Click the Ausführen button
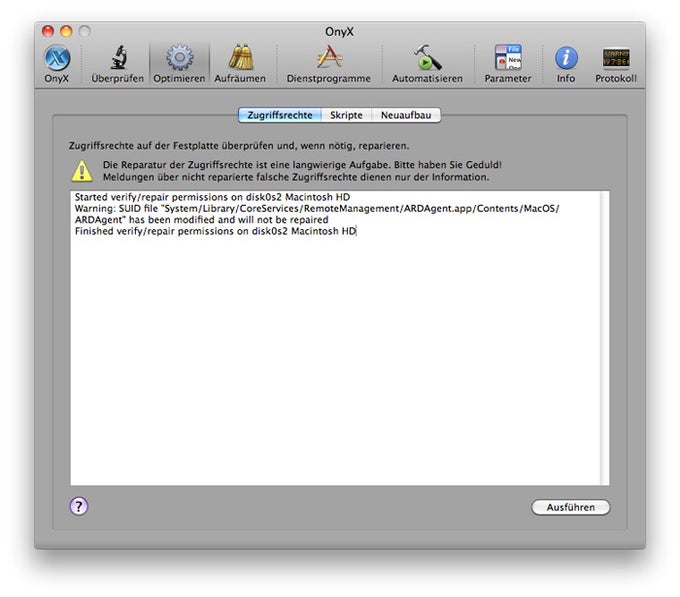Image resolution: width=680 pixels, height=597 pixels. [x=570, y=507]
